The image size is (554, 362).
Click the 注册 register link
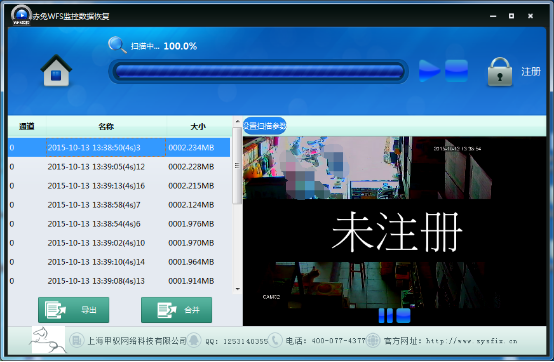pos(531,71)
